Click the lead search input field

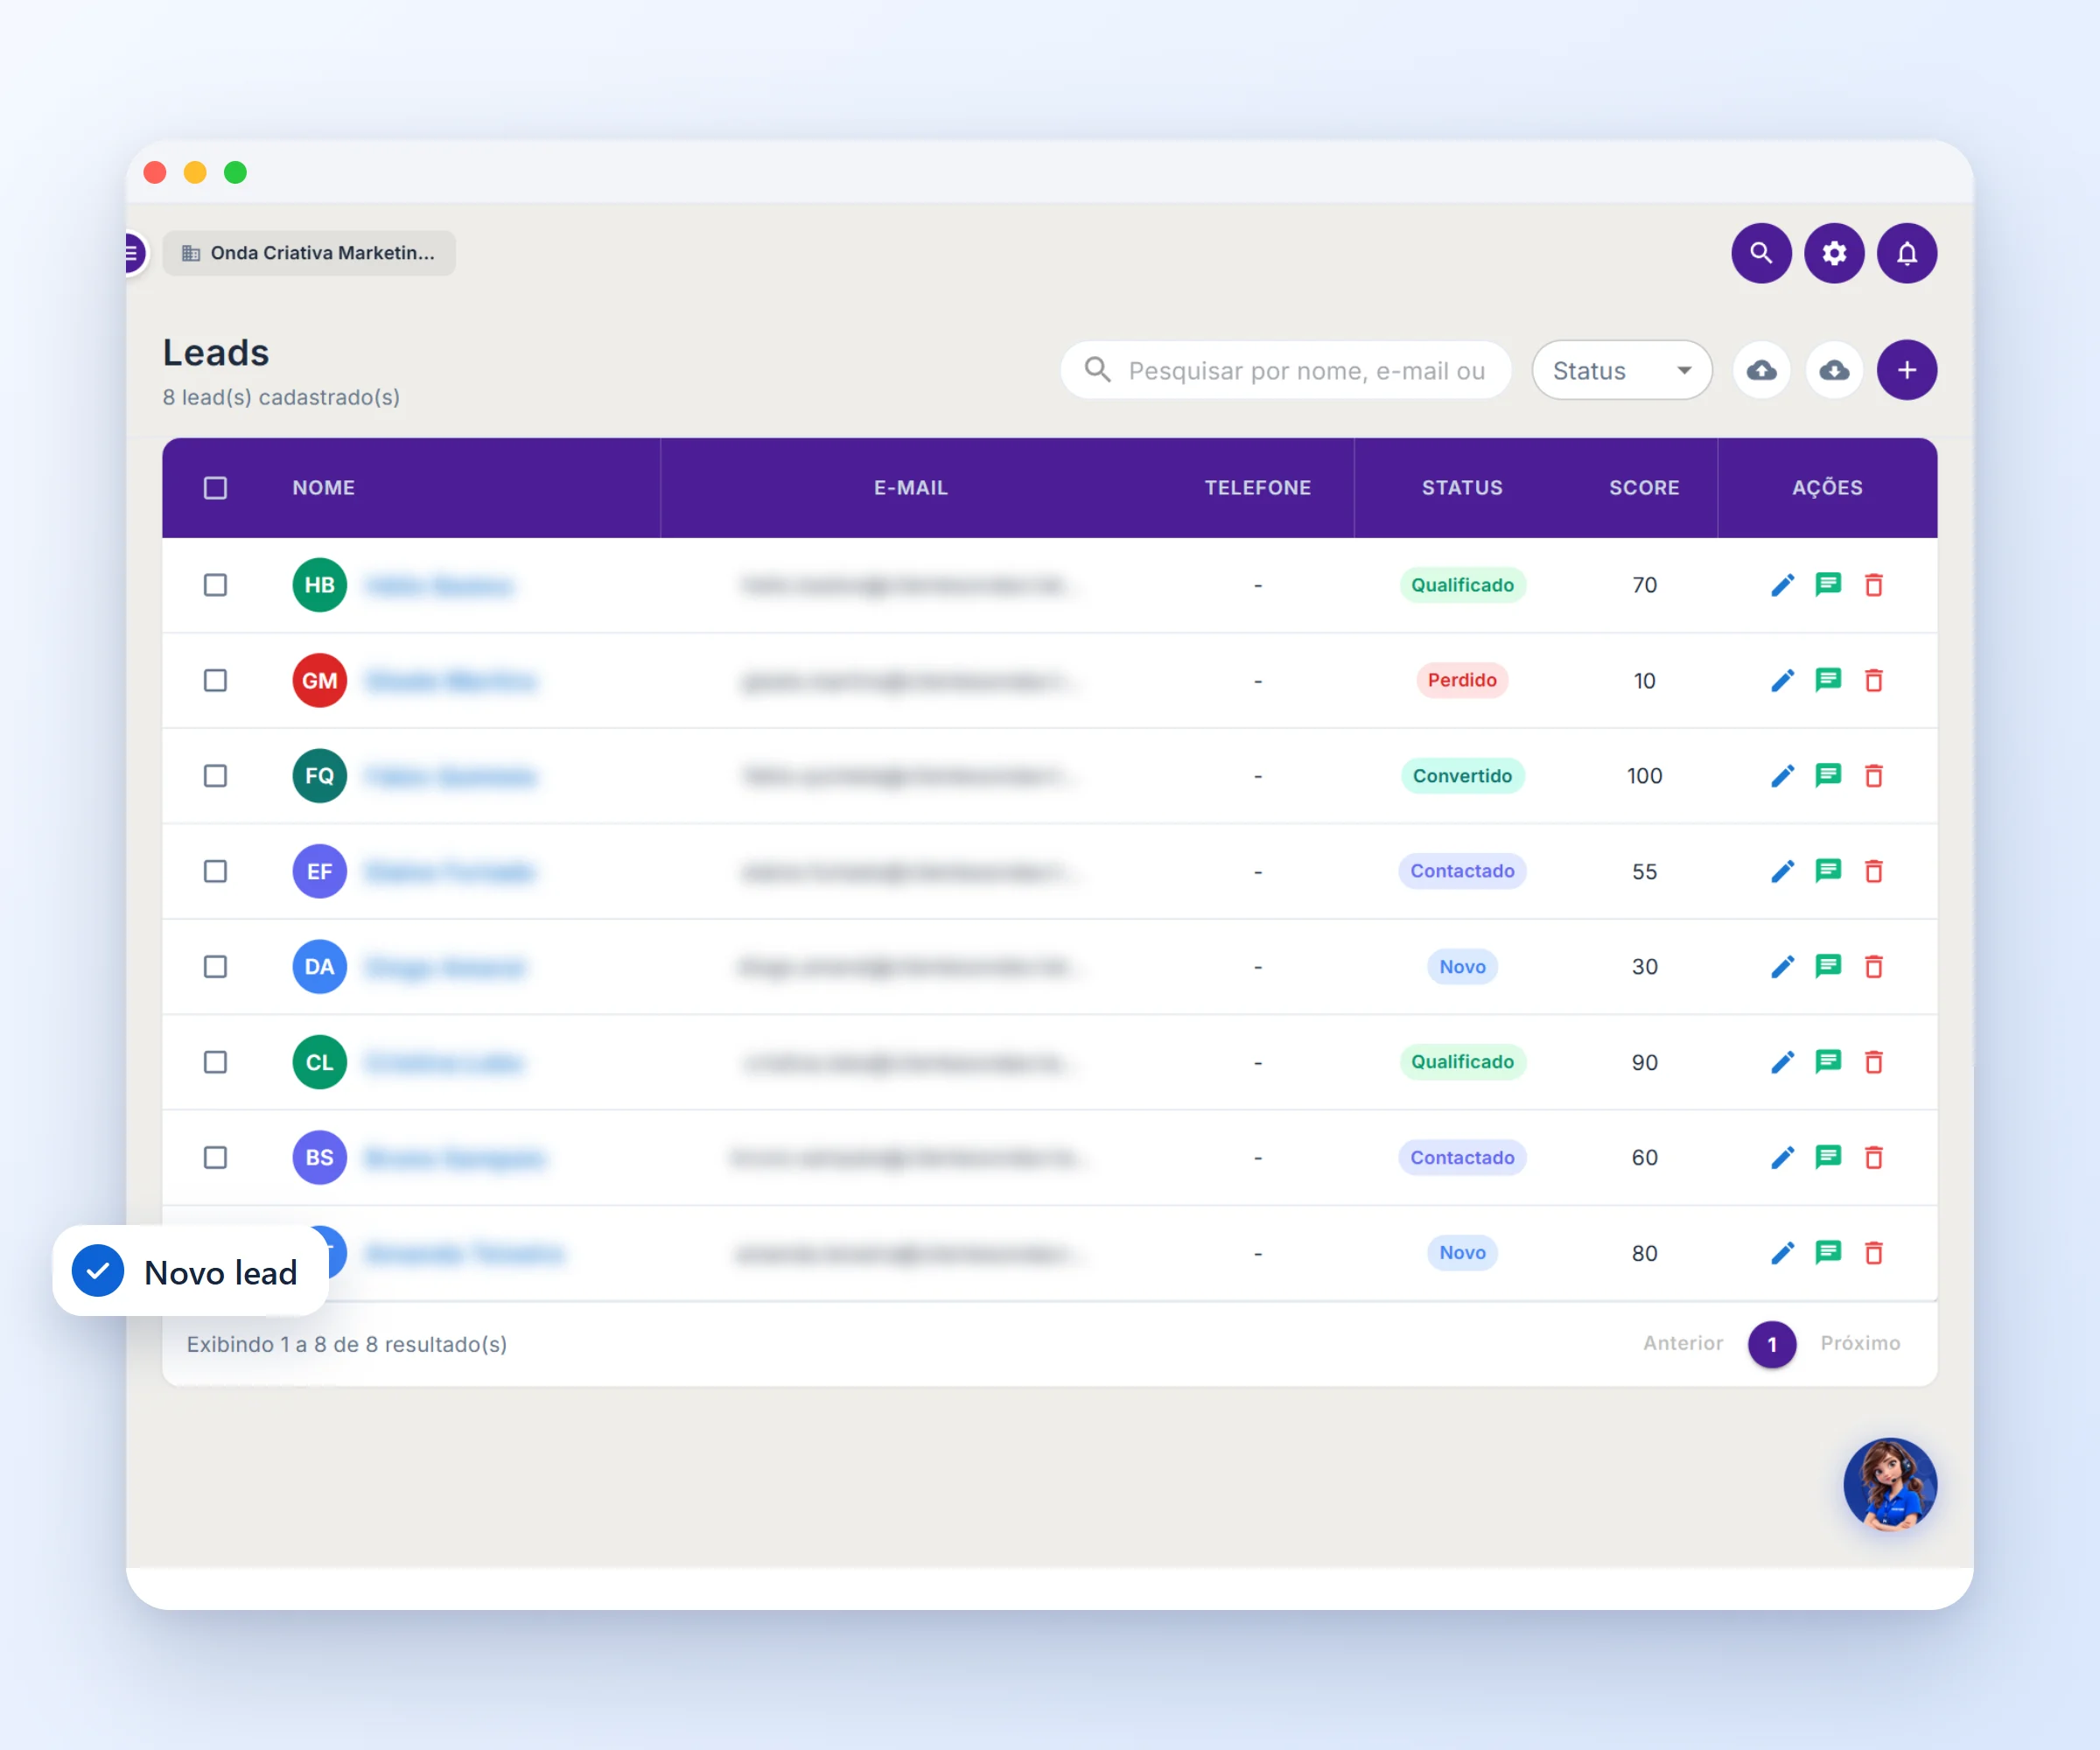click(x=1285, y=370)
